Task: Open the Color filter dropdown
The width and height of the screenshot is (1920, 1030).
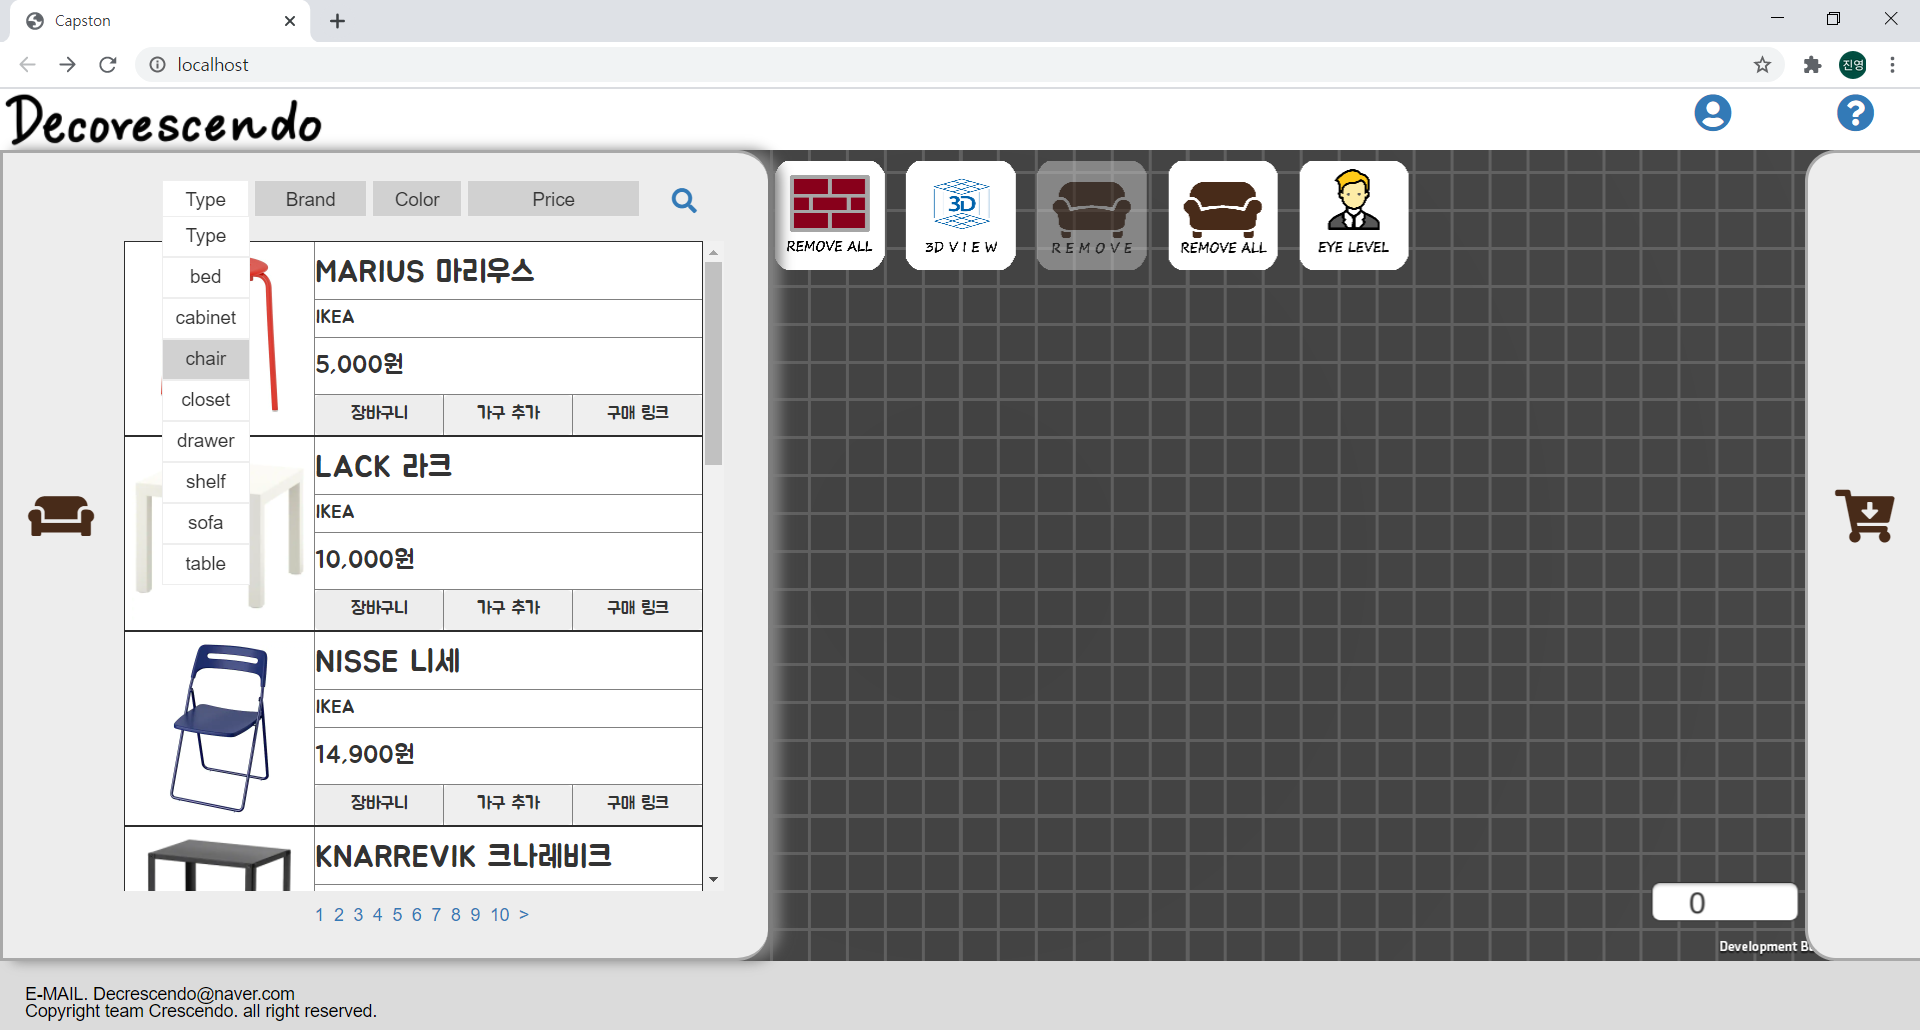Action: click(416, 198)
